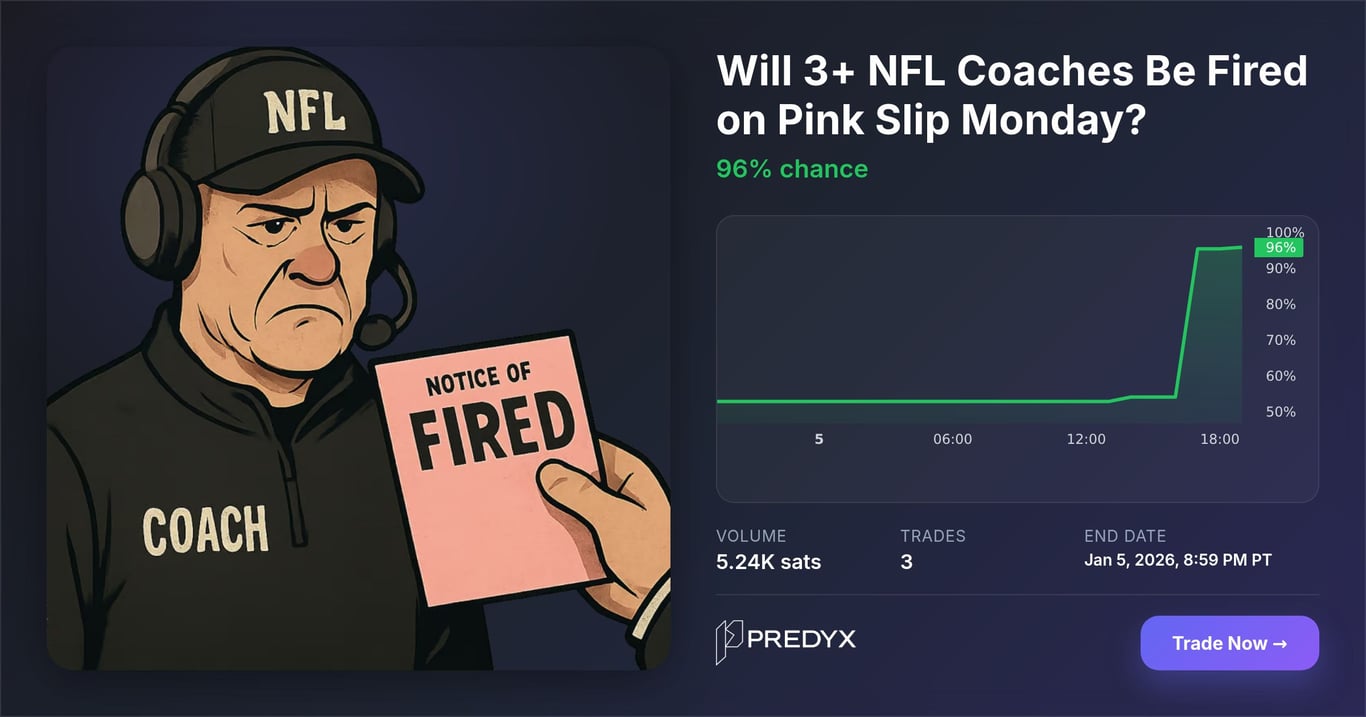Click the PREDYX brand name text
Screen dimensions: 1366x717
pyautogui.click(x=802, y=639)
